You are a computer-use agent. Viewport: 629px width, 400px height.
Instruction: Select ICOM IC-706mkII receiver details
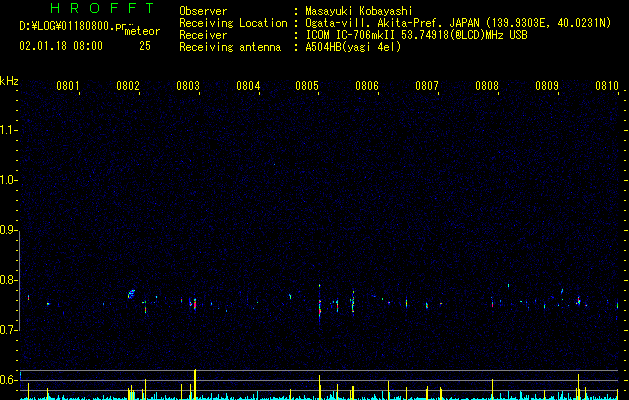[416, 35]
